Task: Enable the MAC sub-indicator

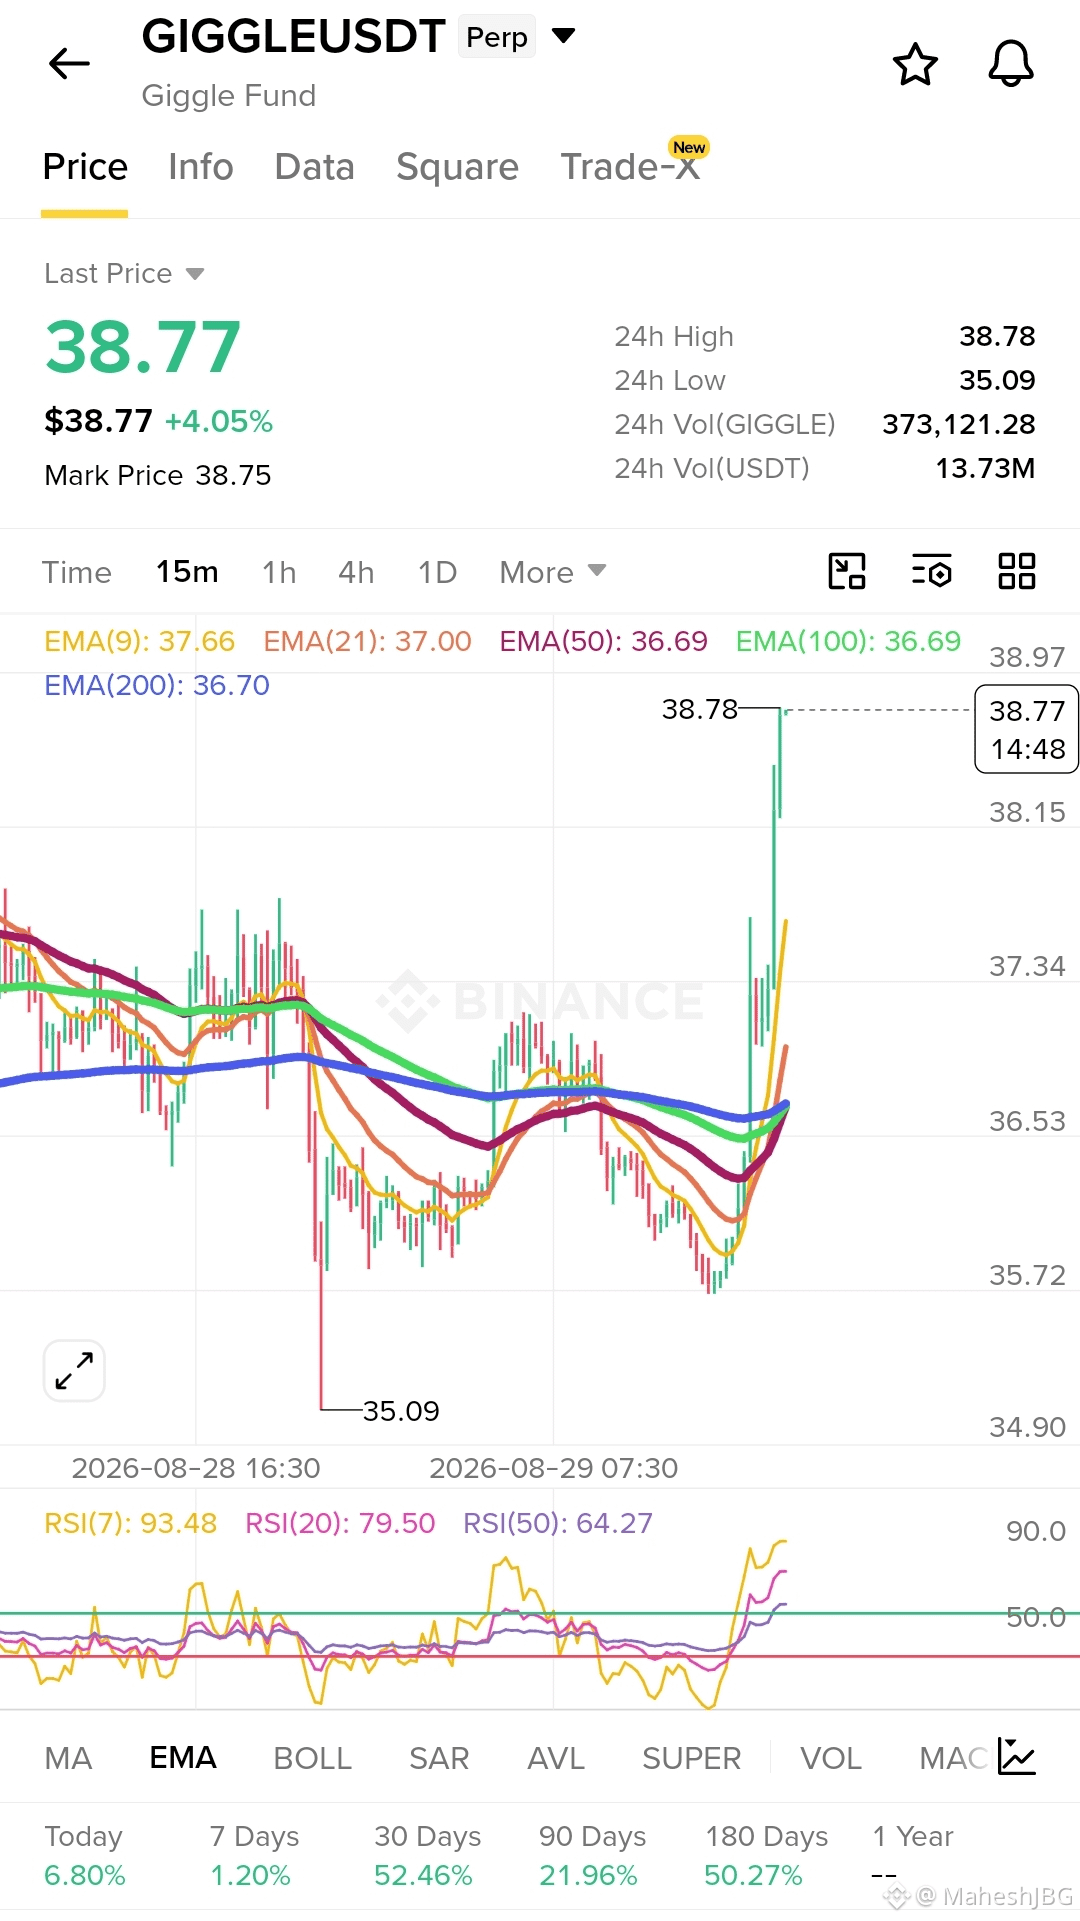Action: click(954, 1758)
